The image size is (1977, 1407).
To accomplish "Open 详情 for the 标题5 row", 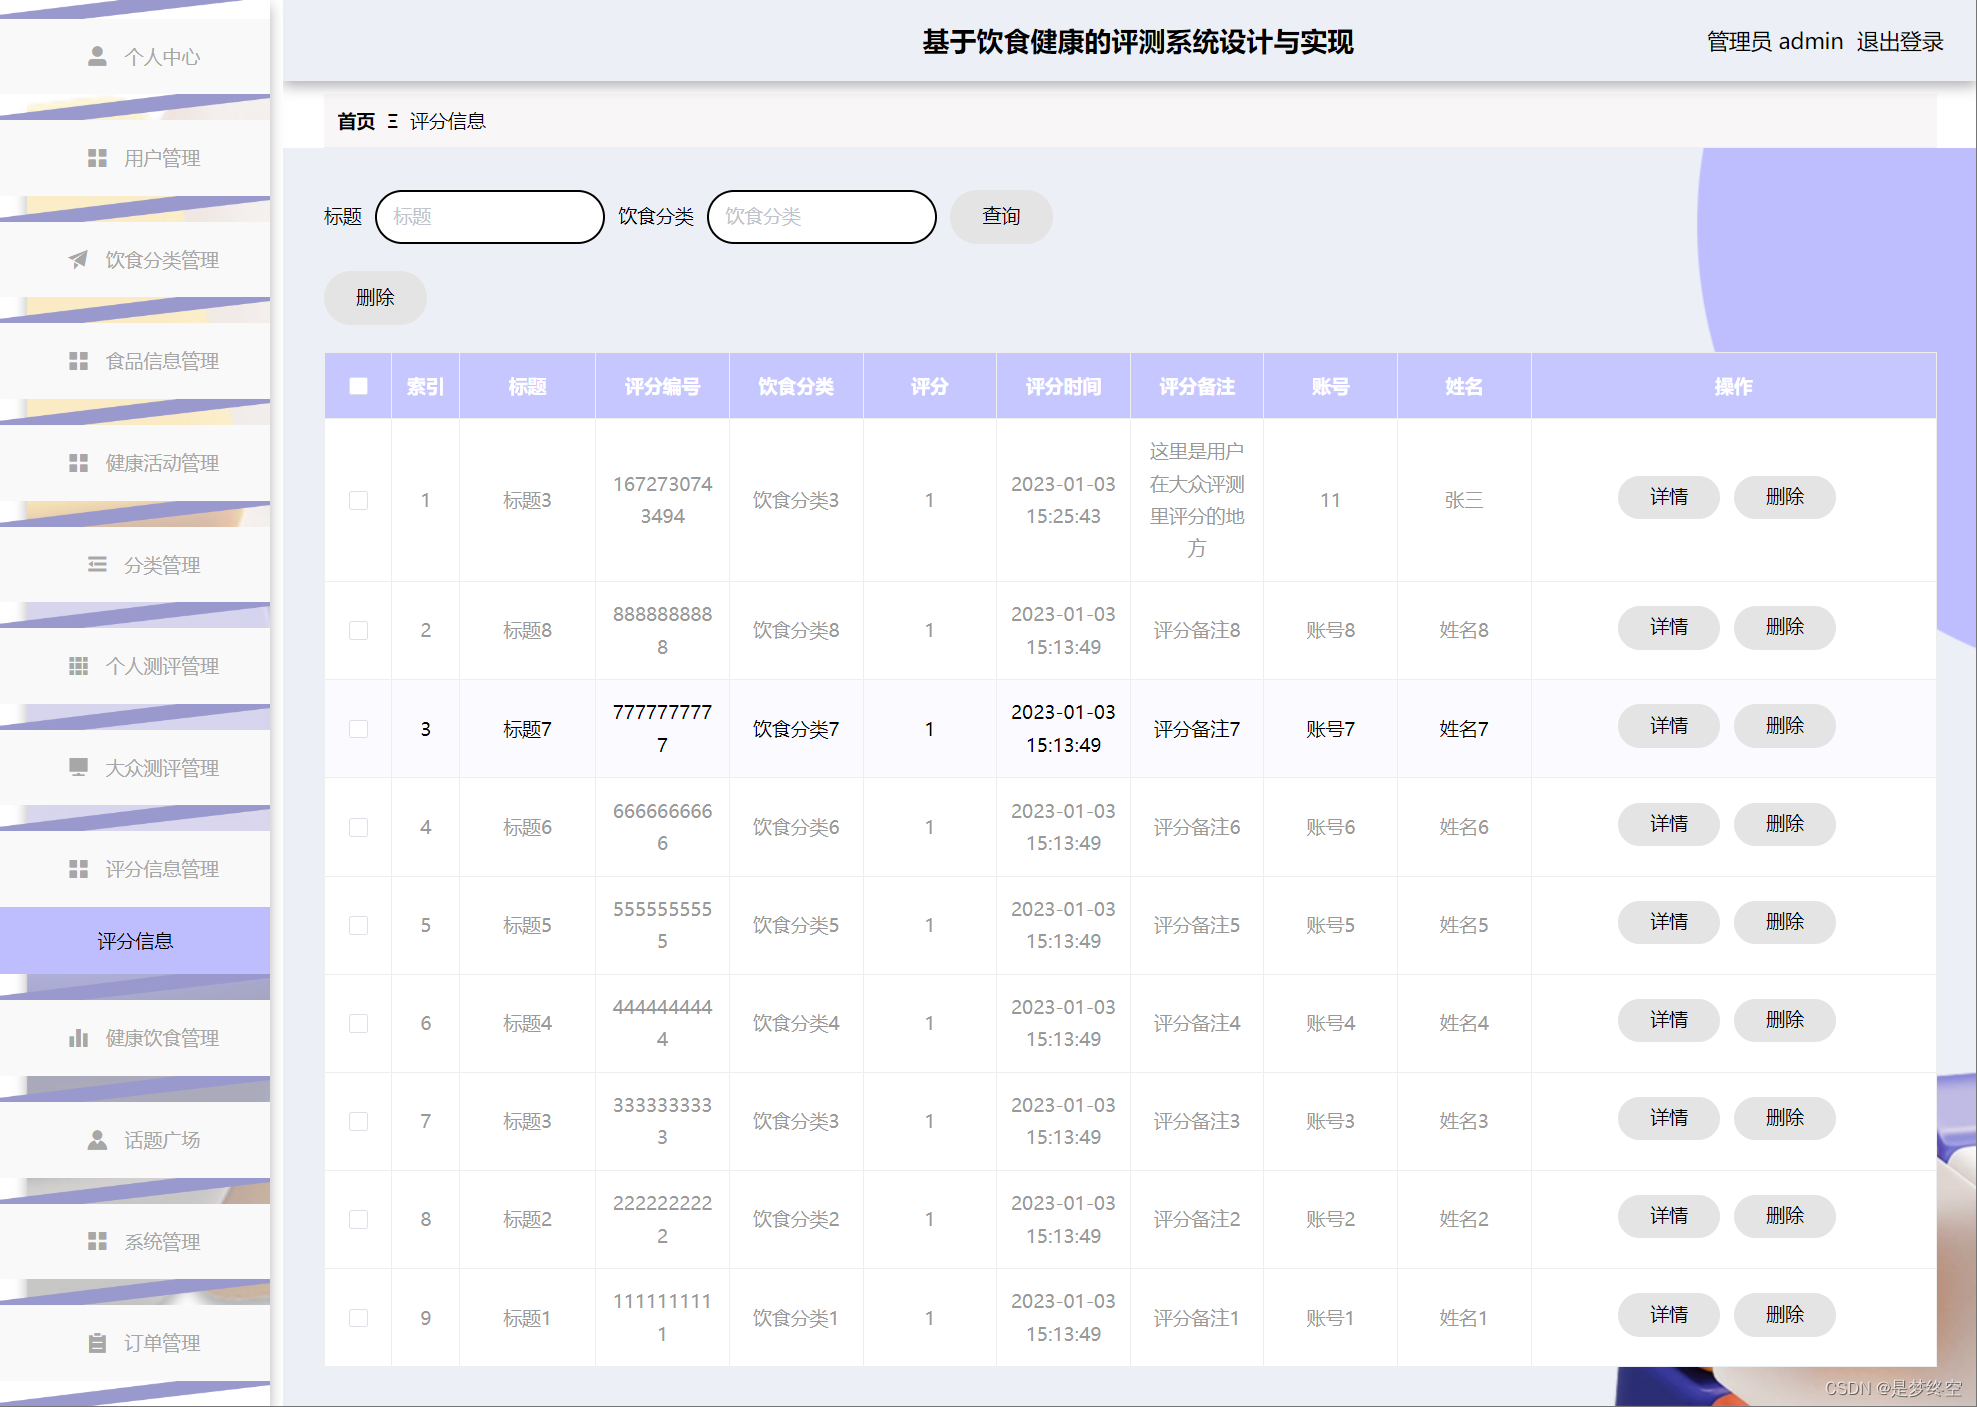I will (x=1668, y=922).
